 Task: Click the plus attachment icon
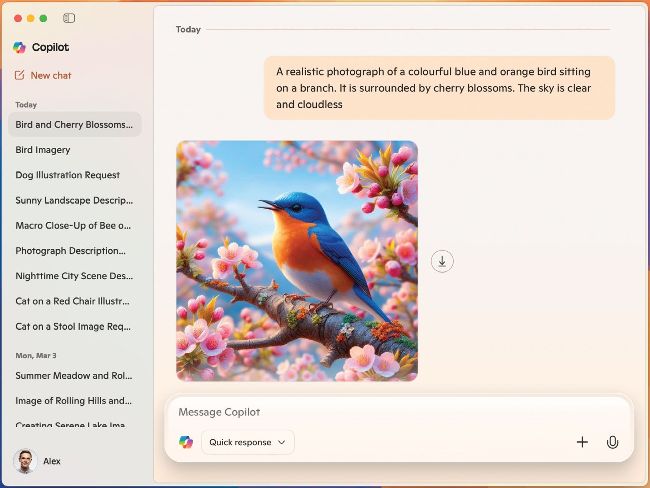582,442
